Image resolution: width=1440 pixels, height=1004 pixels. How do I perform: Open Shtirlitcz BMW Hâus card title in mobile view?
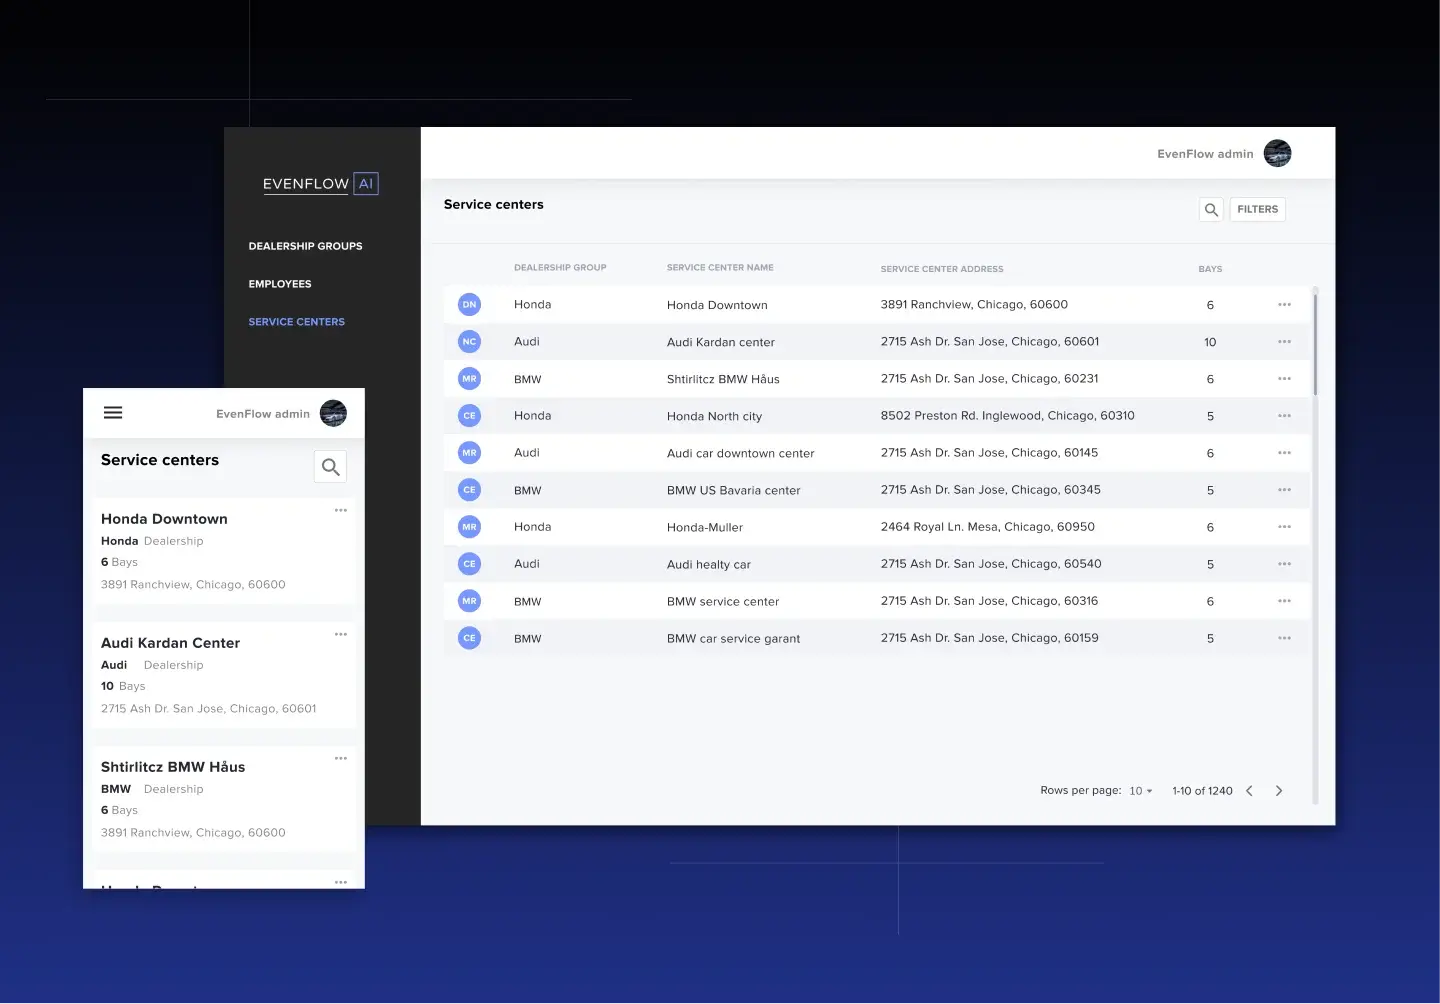tap(173, 767)
